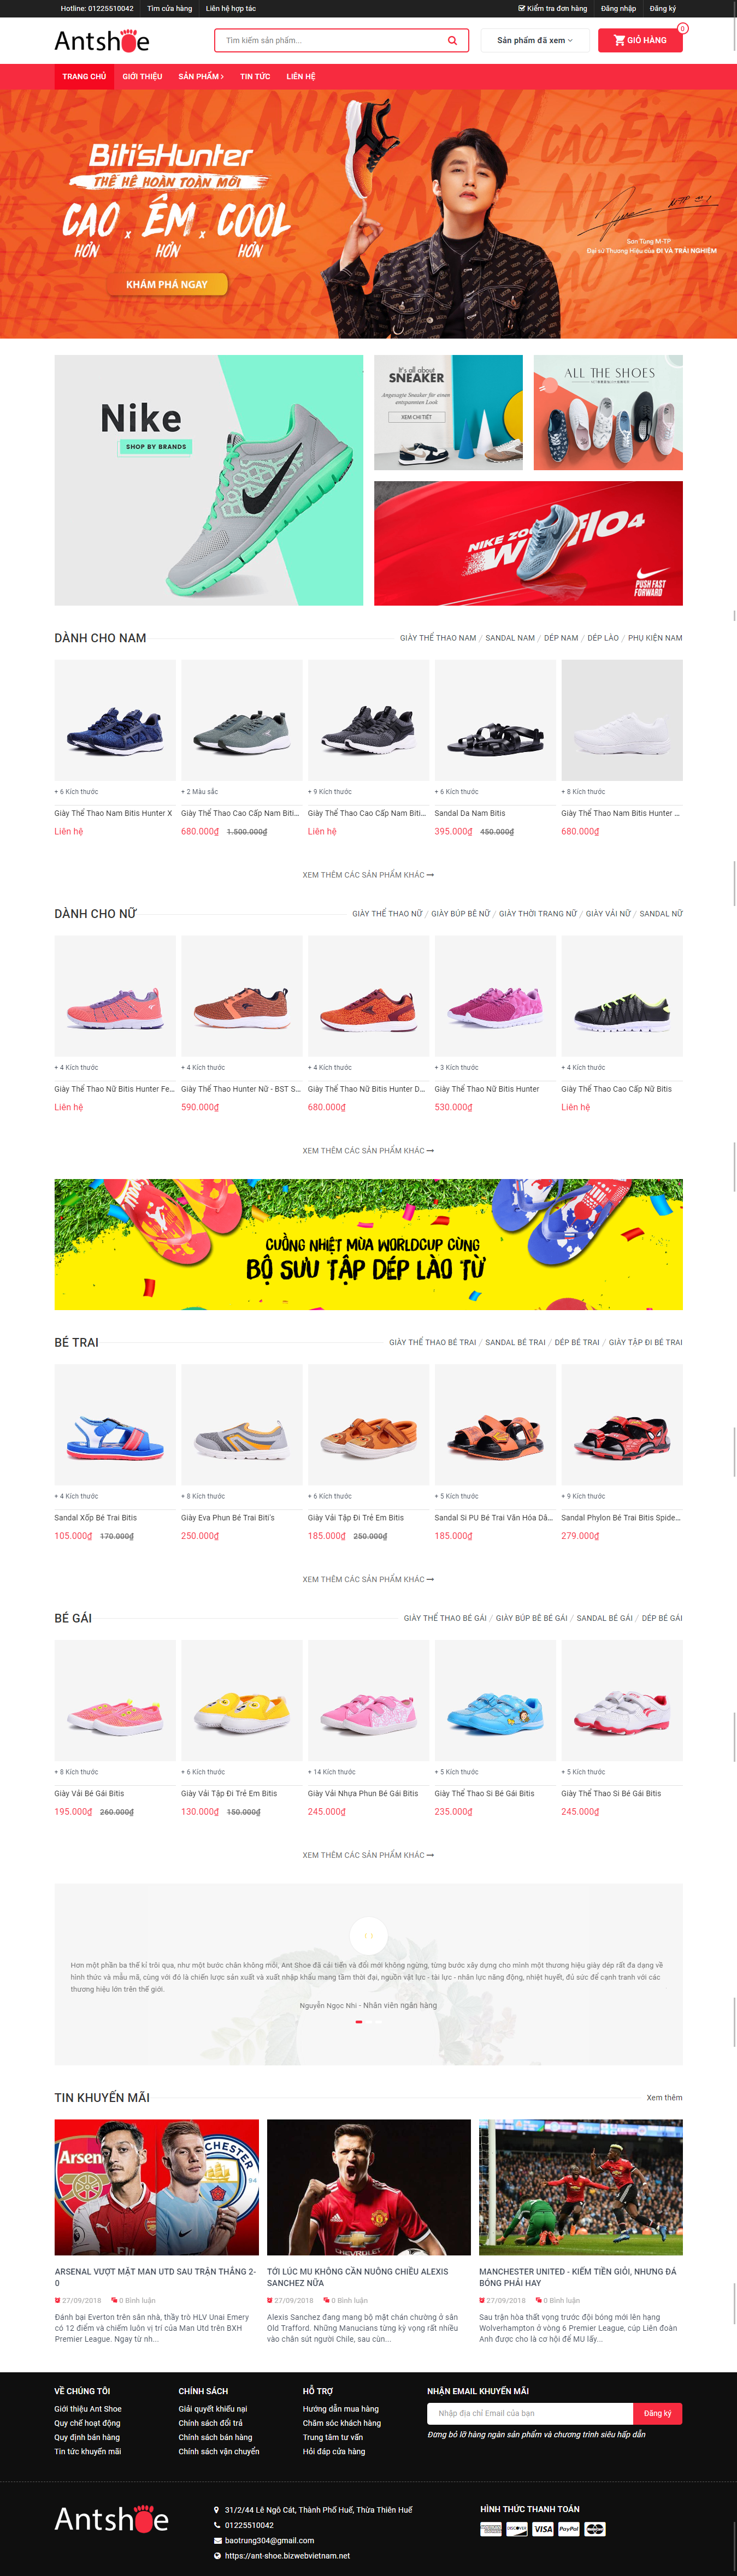Click the email newsletter input field
737x2576 pixels.
tap(530, 2413)
